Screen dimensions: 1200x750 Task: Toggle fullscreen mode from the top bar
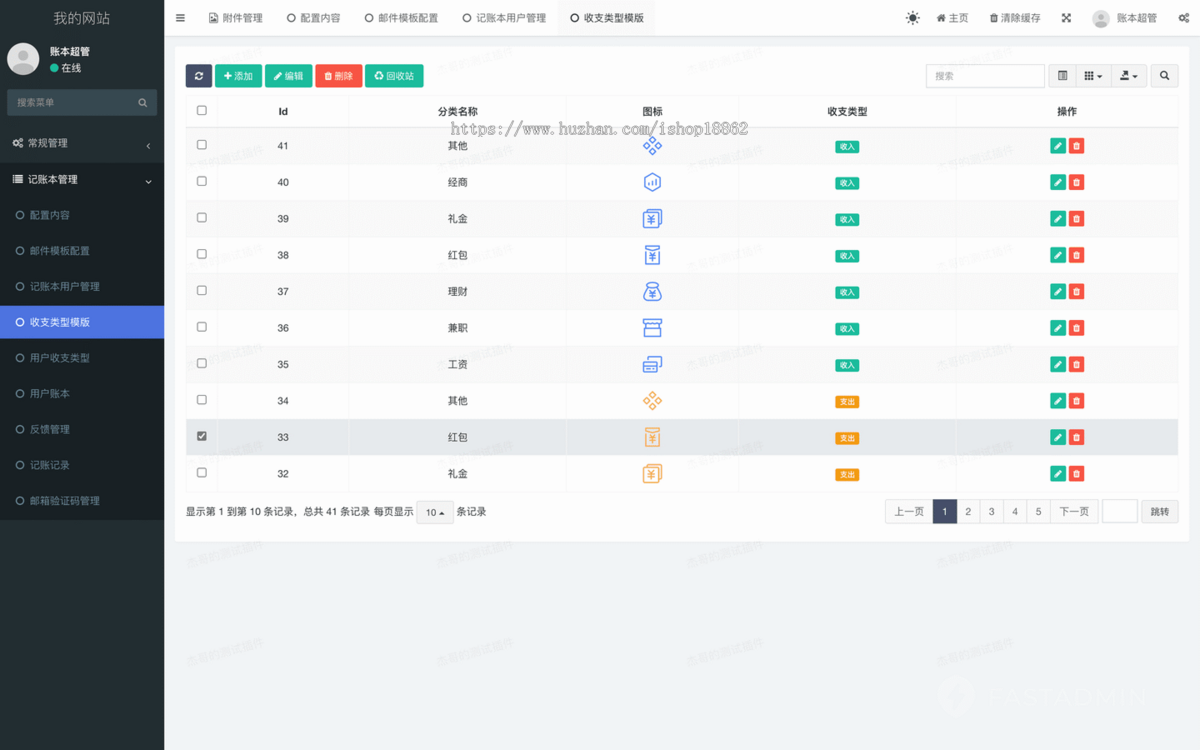(1066, 18)
